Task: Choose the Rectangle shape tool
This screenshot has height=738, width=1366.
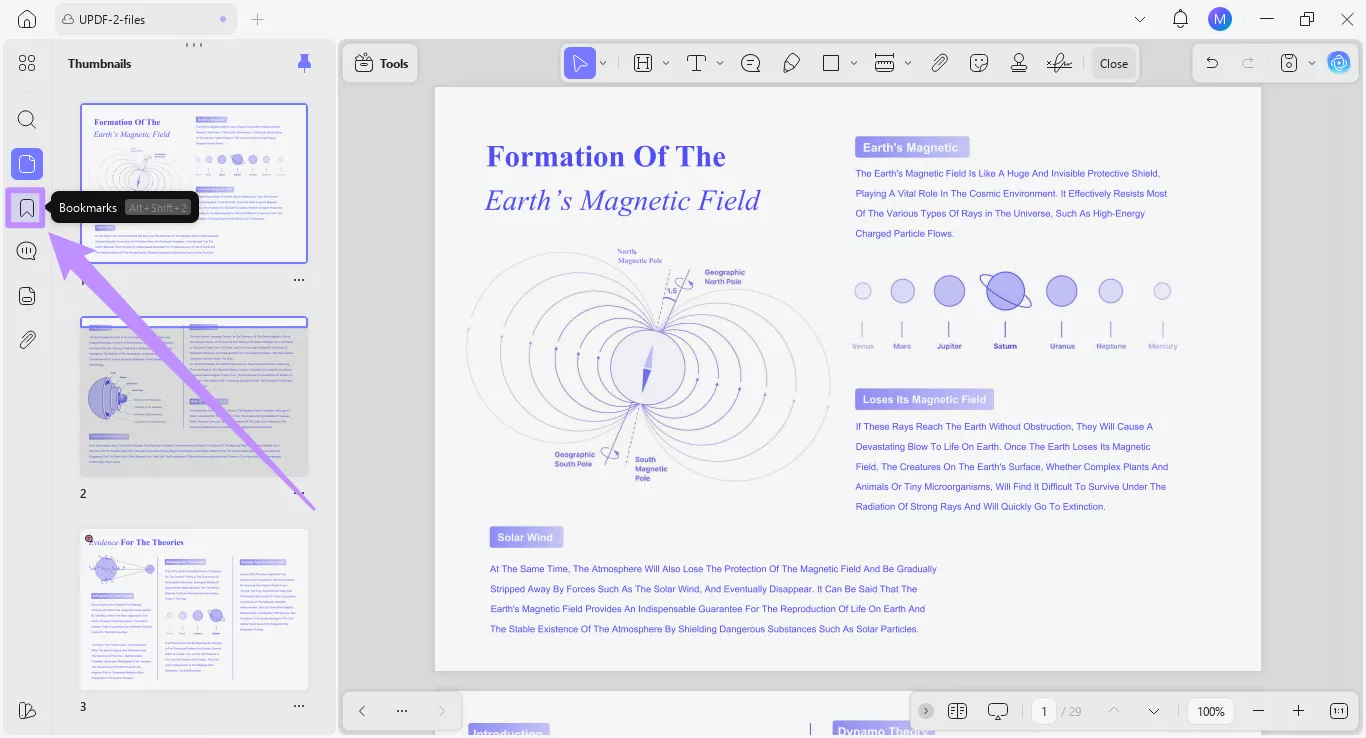Action: point(831,63)
